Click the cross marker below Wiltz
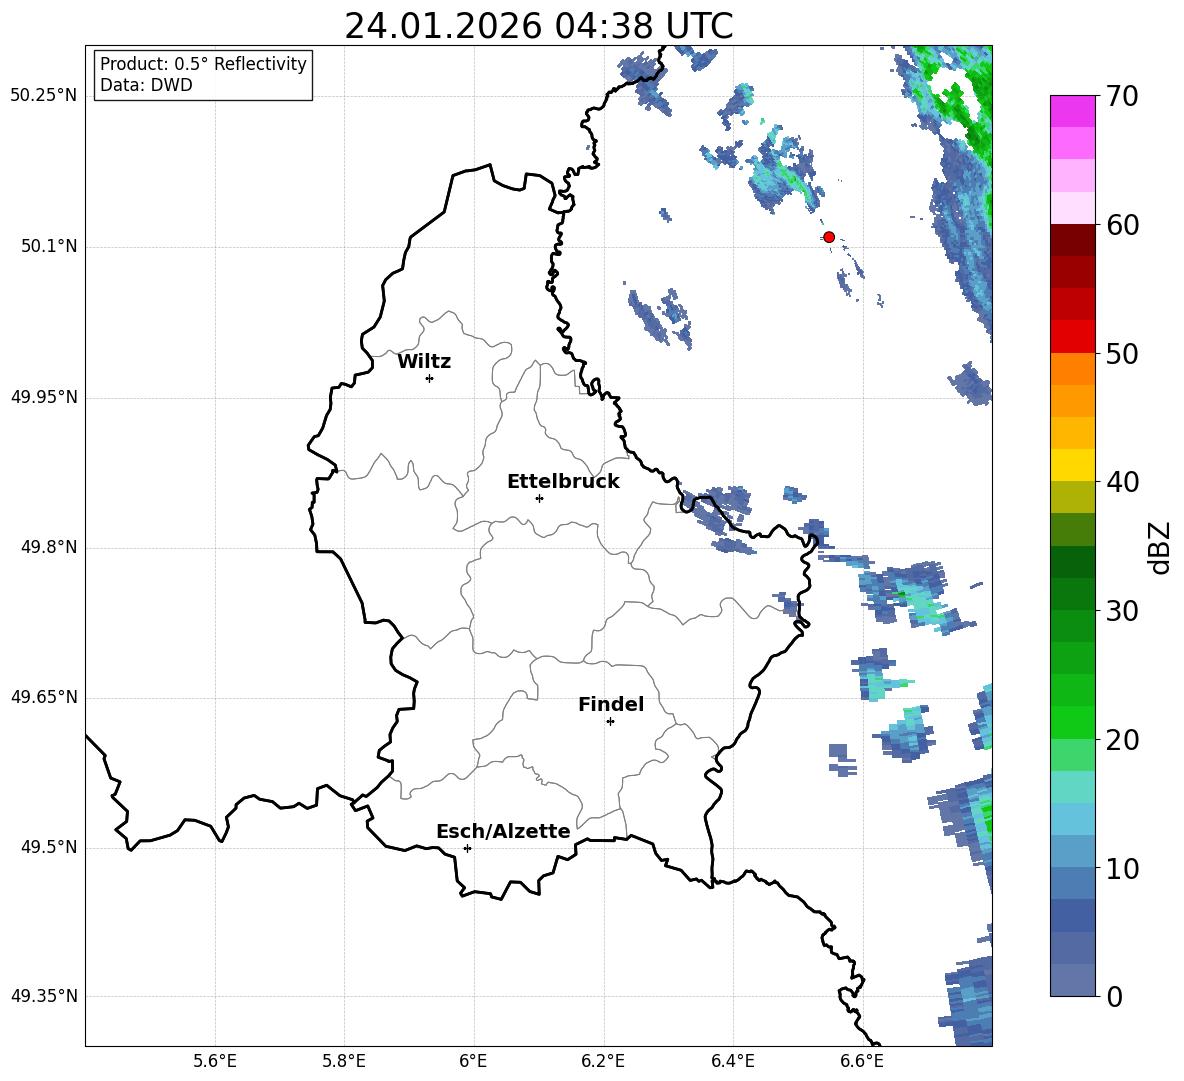The height and width of the screenshot is (1081, 1184). [430, 378]
